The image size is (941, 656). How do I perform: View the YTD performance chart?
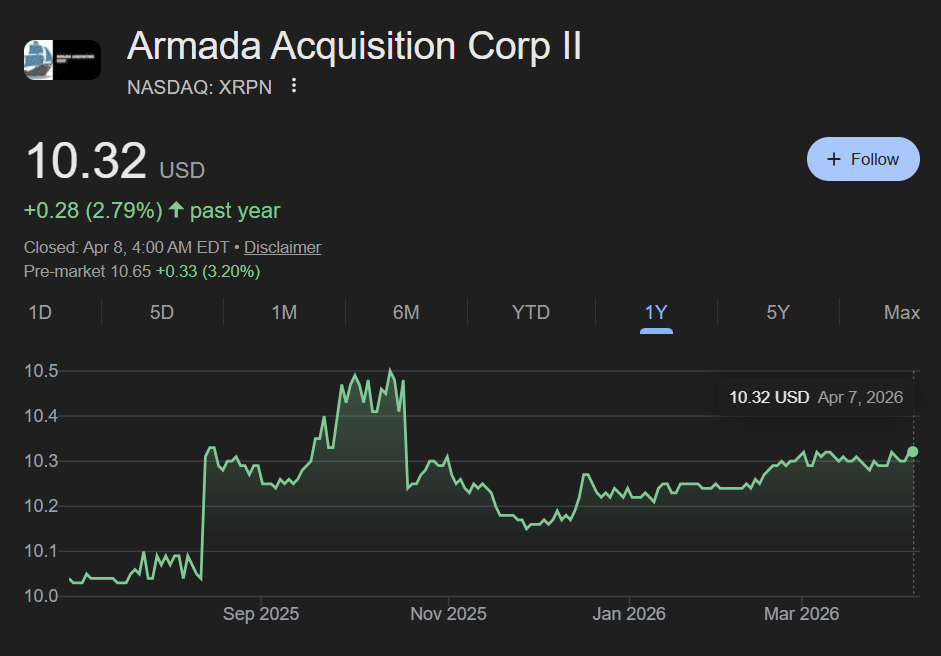531,312
